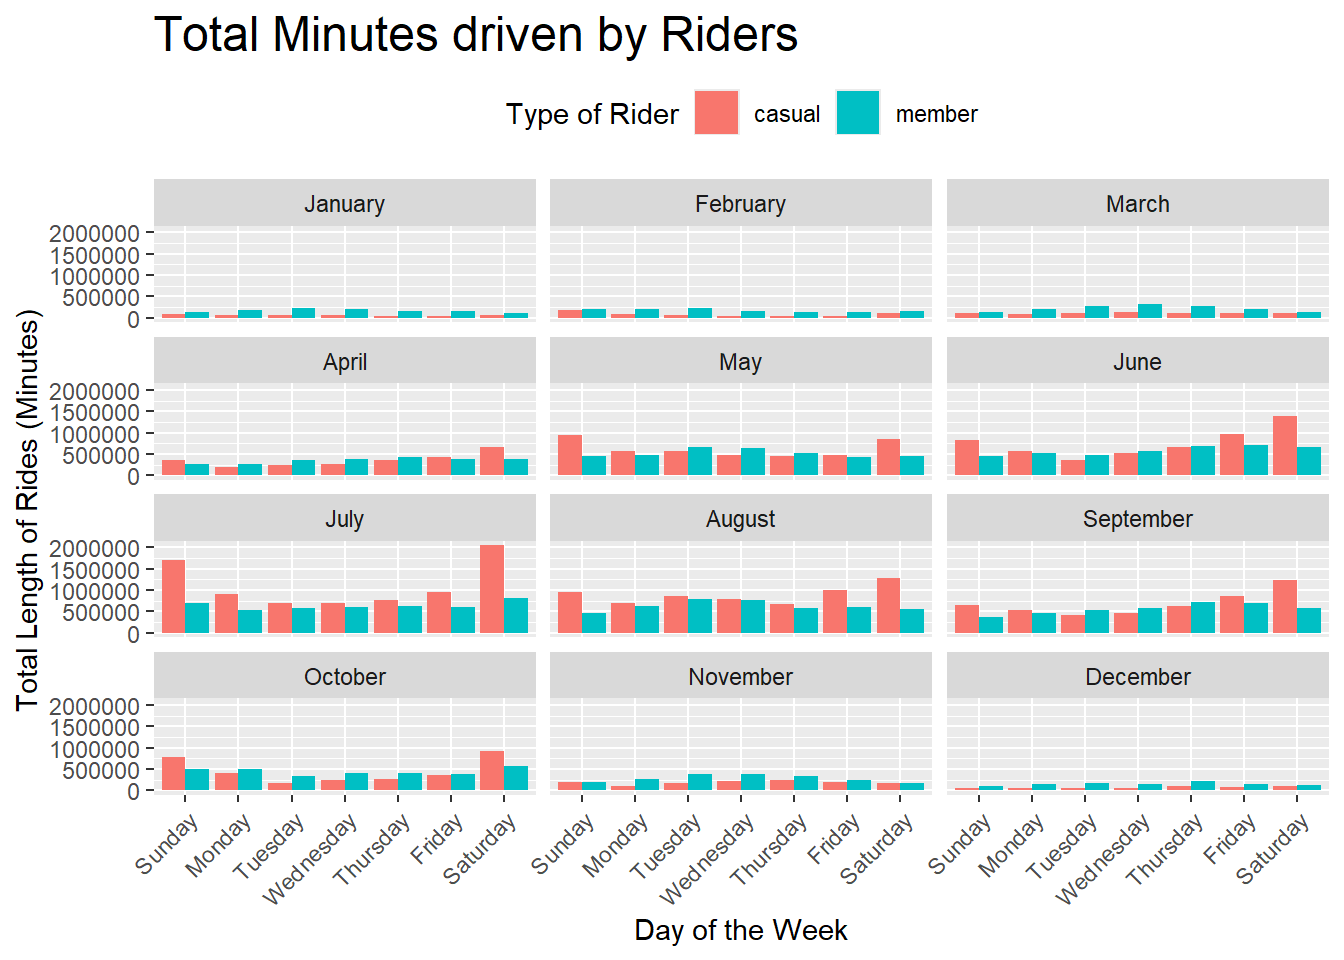1344x960 pixels.
Task: Click the casual Sunday bar in July
Action: [x=173, y=596]
